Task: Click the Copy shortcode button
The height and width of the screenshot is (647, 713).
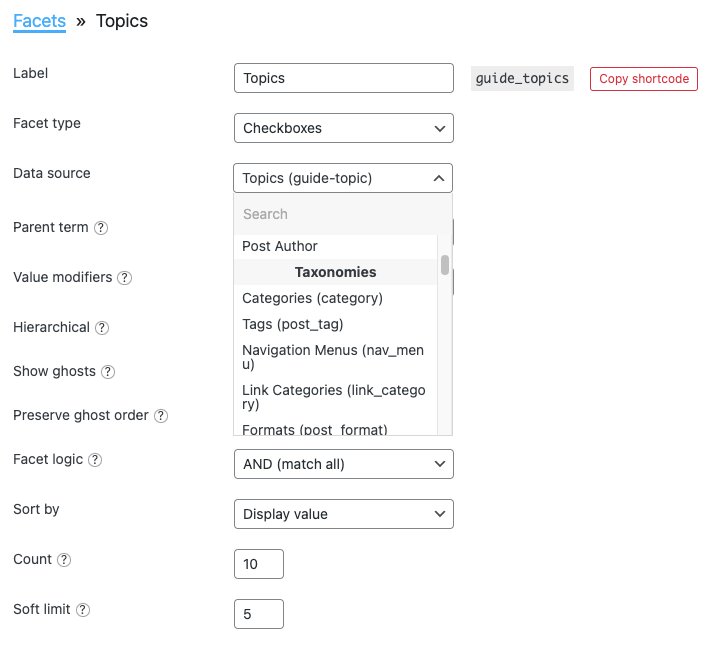Action: pos(643,79)
